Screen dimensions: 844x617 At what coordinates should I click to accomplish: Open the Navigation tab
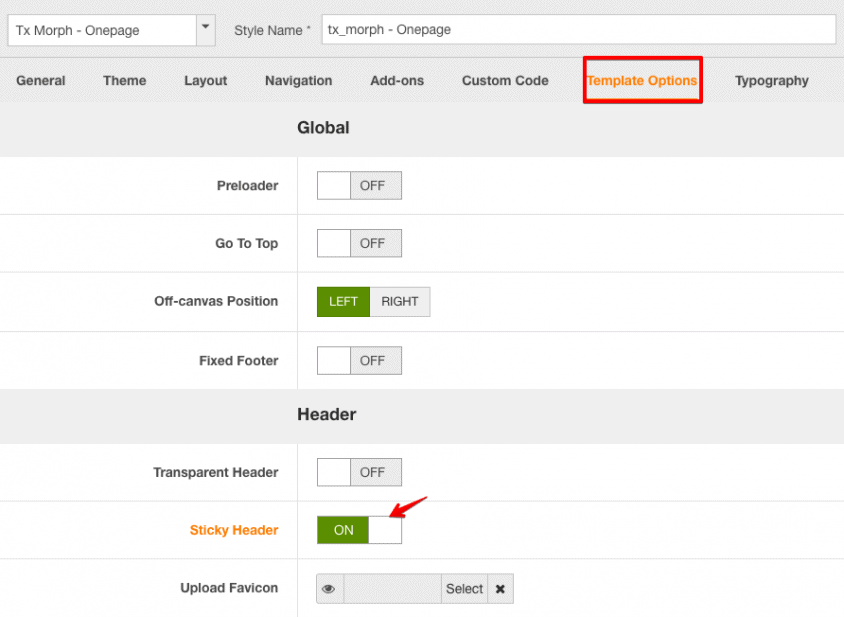(299, 81)
